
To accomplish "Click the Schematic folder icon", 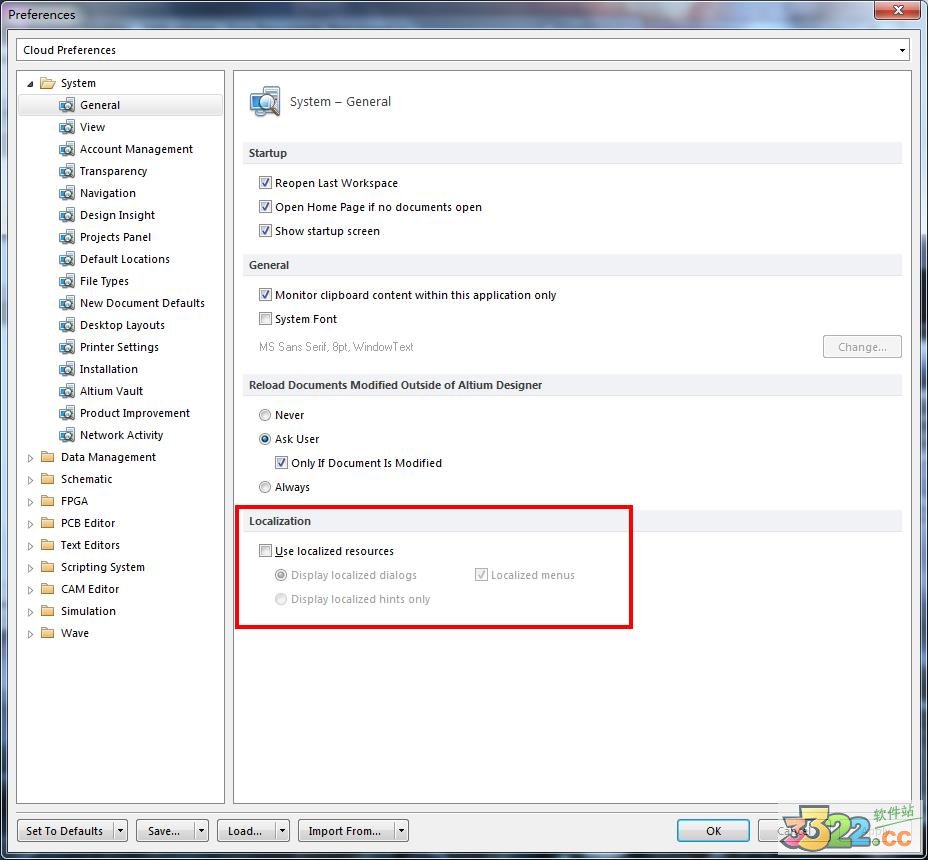I will point(47,479).
